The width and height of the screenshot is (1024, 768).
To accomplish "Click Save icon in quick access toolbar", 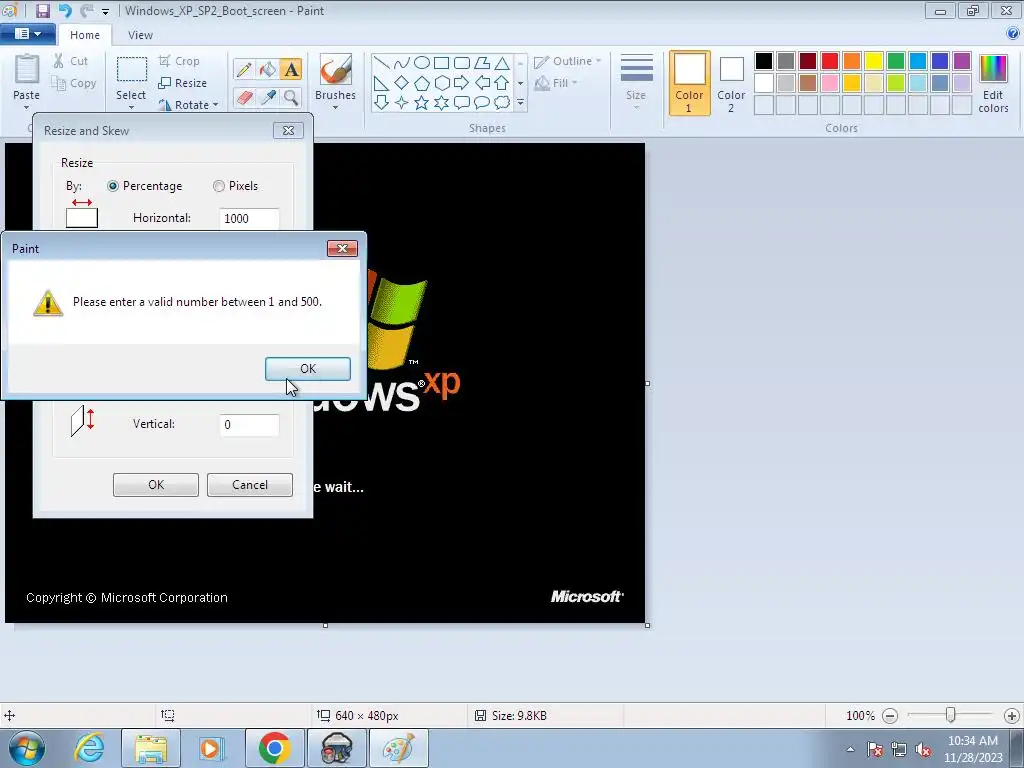I will pos(42,10).
